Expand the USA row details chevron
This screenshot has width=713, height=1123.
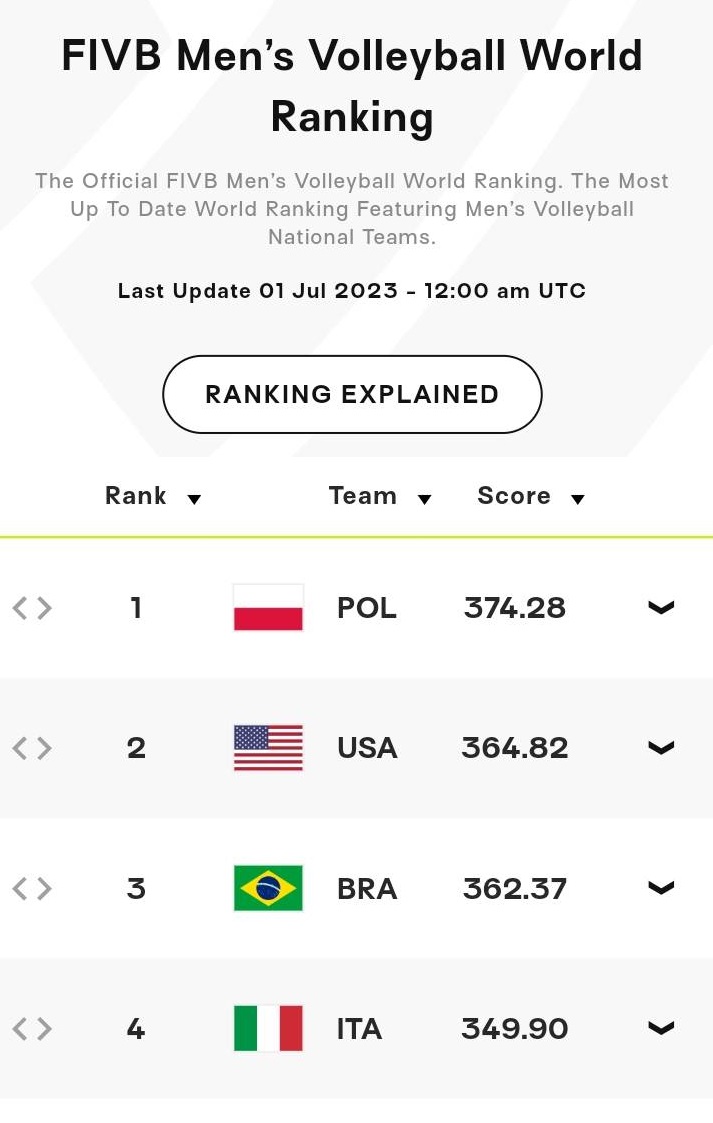pyautogui.click(x=661, y=748)
